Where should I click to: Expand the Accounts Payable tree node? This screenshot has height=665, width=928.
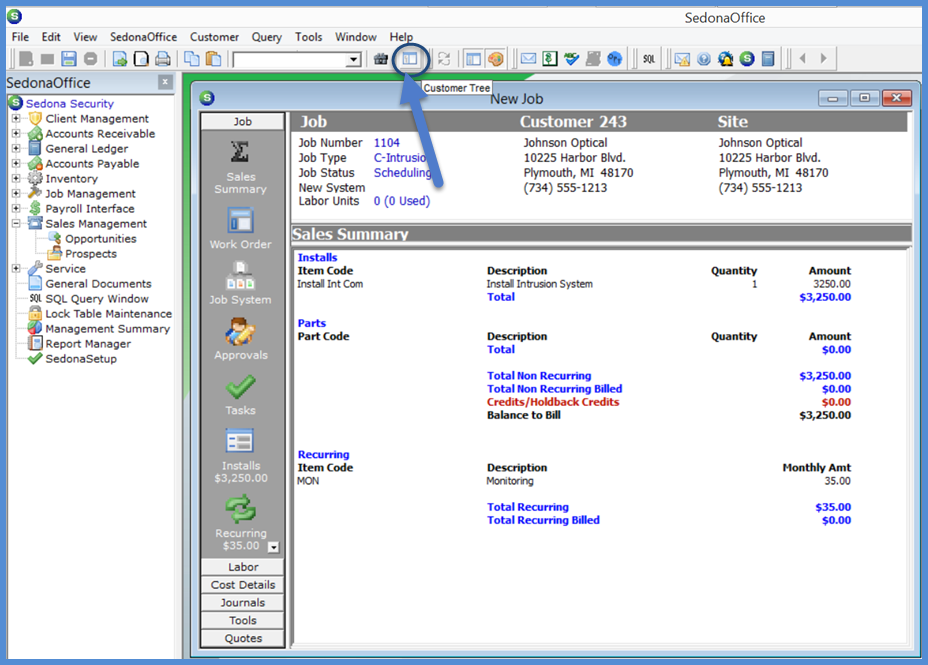(16, 163)
